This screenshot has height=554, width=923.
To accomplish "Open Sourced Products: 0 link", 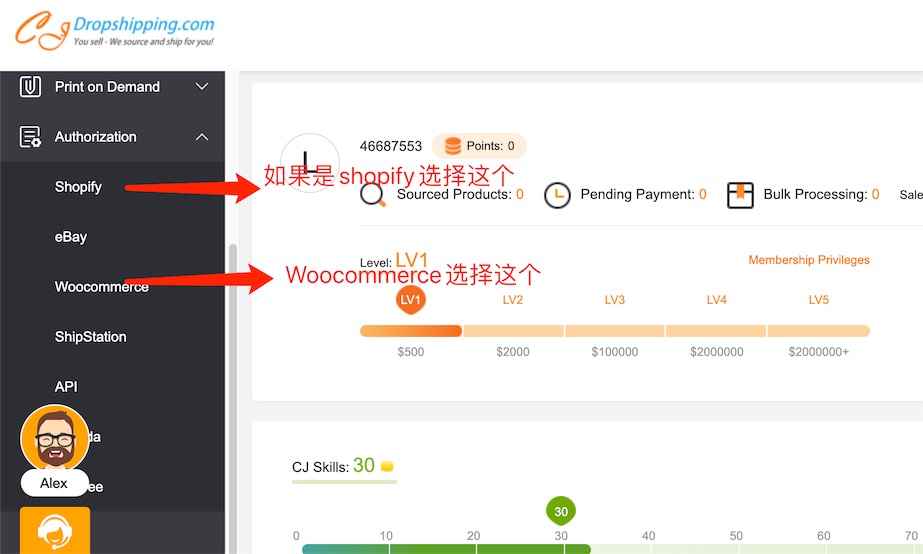I will 460,194.
